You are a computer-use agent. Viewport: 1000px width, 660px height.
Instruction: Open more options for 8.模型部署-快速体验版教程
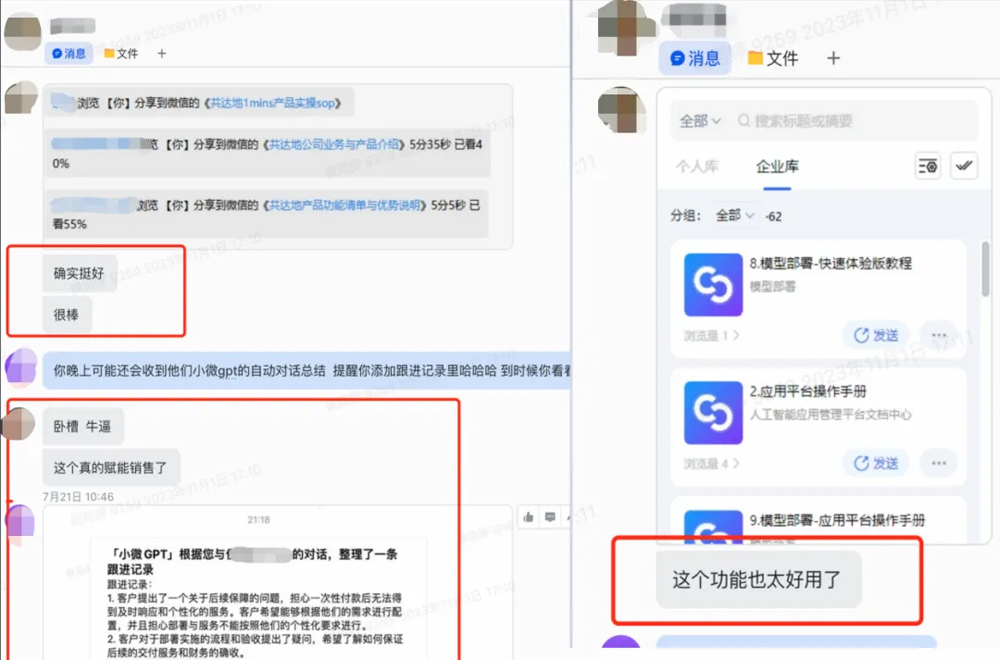pyautogui.click(x=938, y=335)
